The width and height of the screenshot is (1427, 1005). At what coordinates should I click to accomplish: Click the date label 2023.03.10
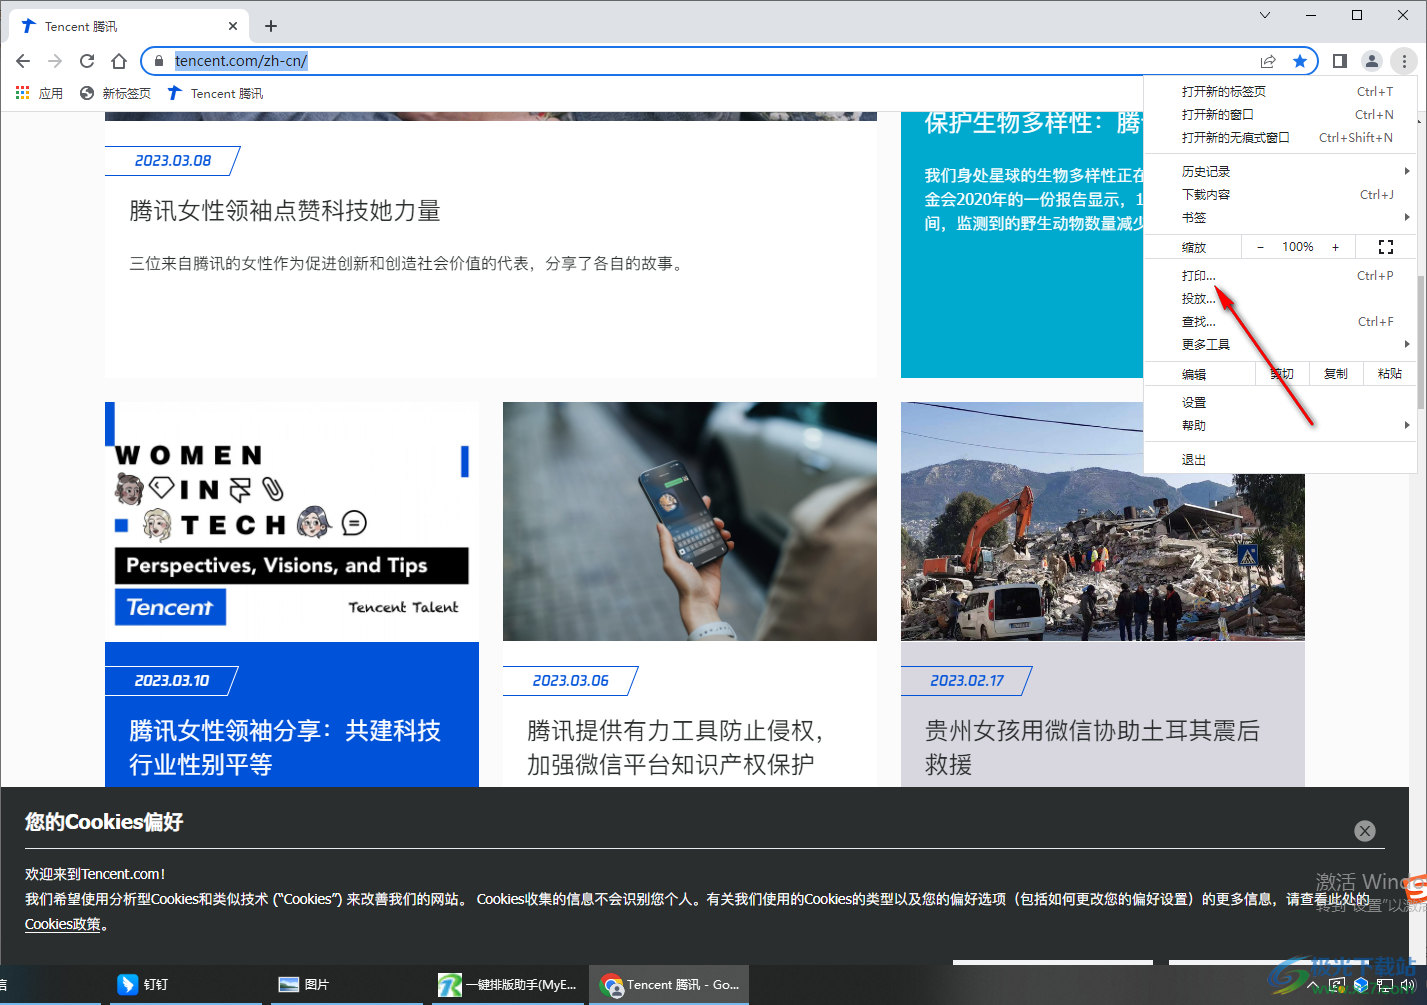click(x=172, y=681)
